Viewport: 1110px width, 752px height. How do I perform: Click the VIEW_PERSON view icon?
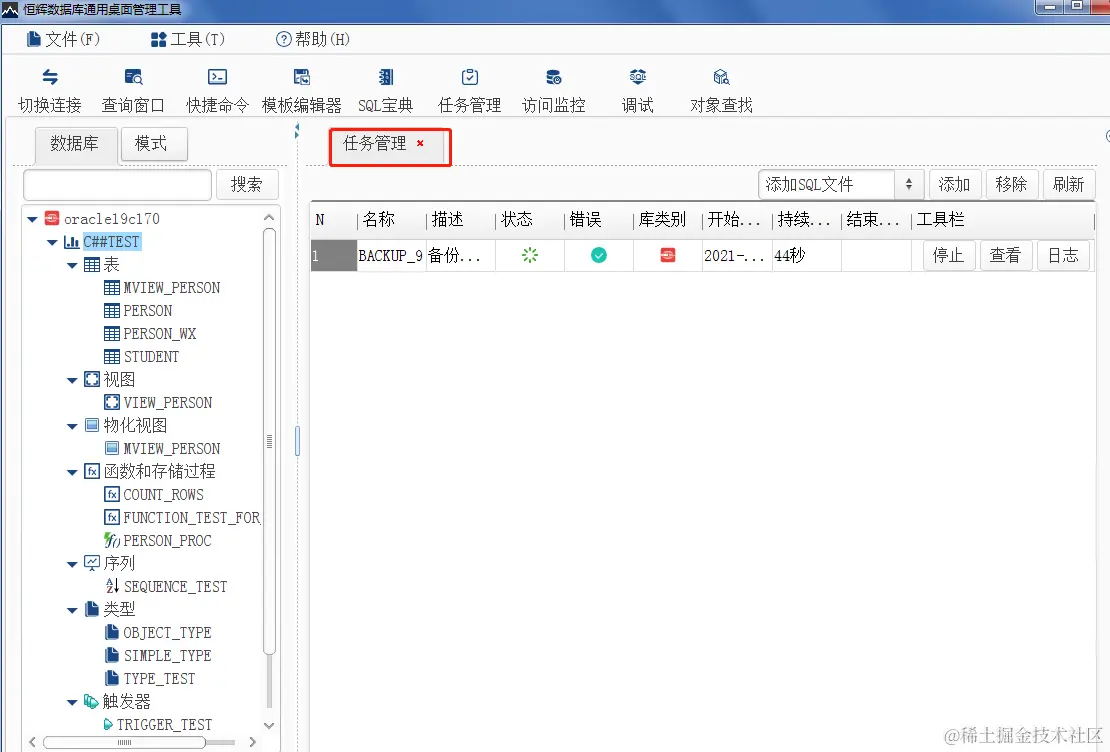112,402
